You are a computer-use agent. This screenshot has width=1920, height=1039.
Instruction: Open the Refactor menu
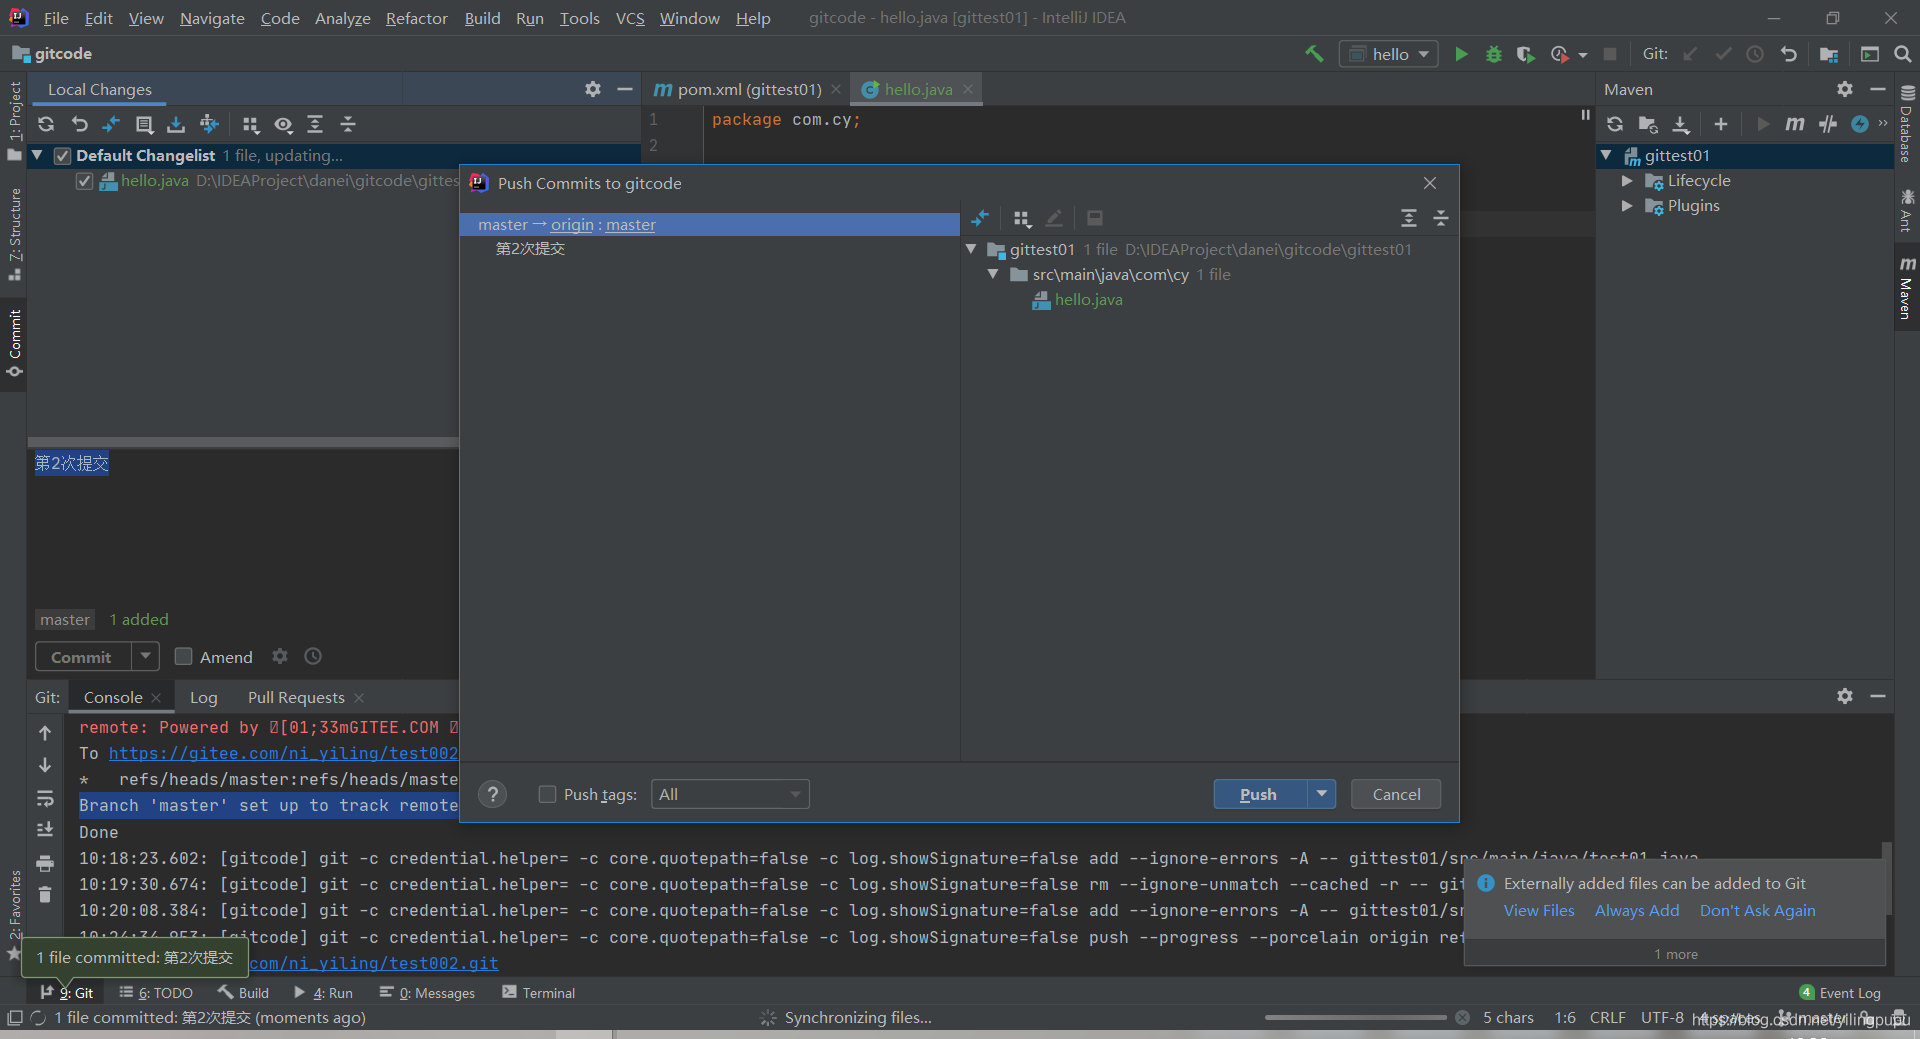pyautogui.click(x=416, y=18)
